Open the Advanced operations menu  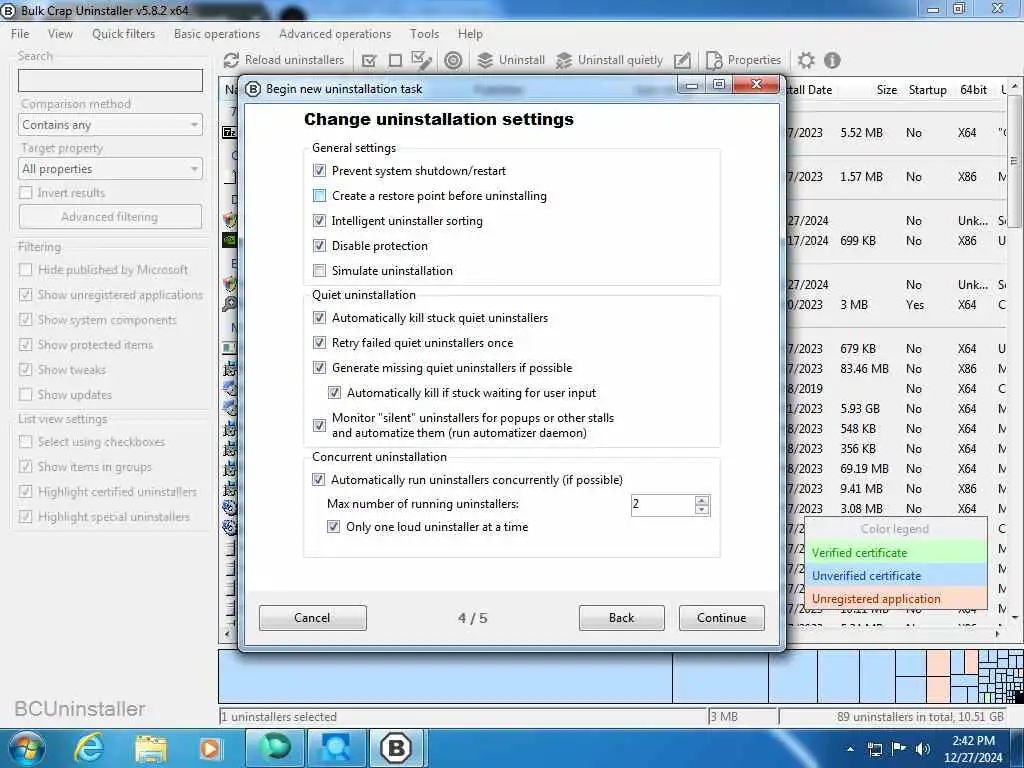click(x=335, y=34)
